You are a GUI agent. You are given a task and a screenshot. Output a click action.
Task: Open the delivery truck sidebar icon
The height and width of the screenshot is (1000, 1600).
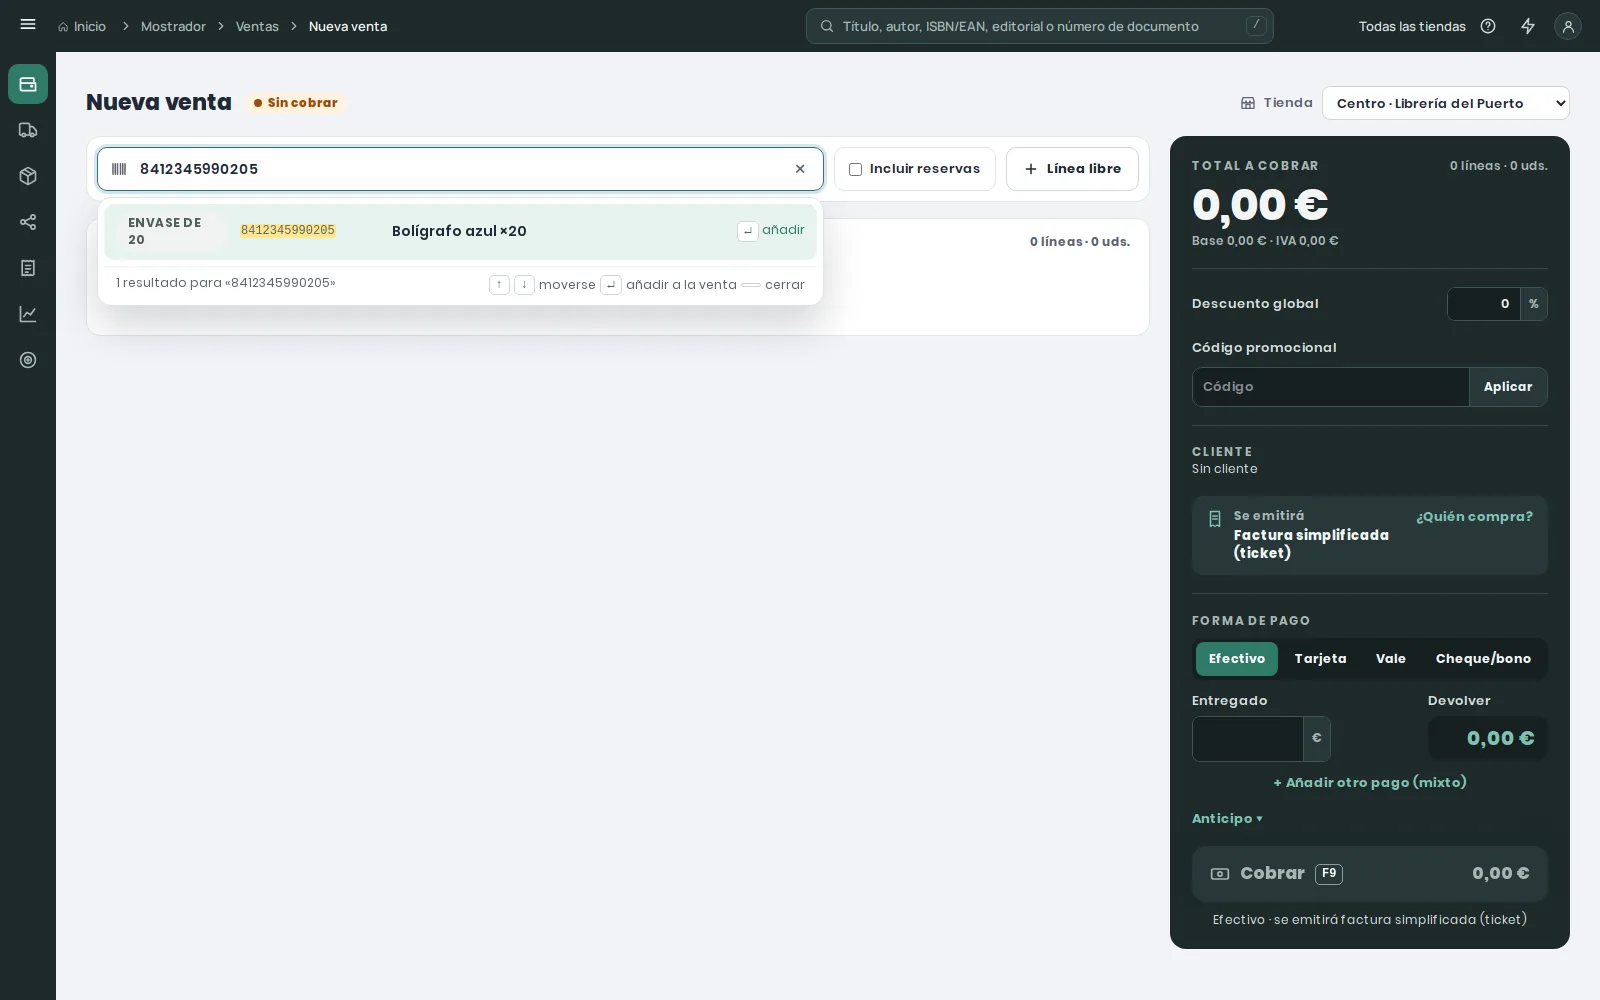pyautogui.click(x=28, y=130)
